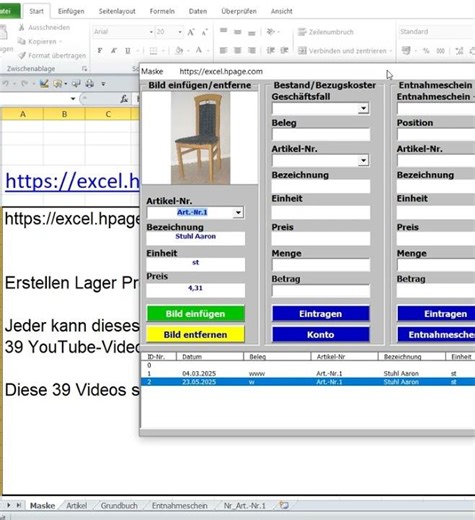Click the Zeilenumbruch wrap text button

click(x=326, y=32)
